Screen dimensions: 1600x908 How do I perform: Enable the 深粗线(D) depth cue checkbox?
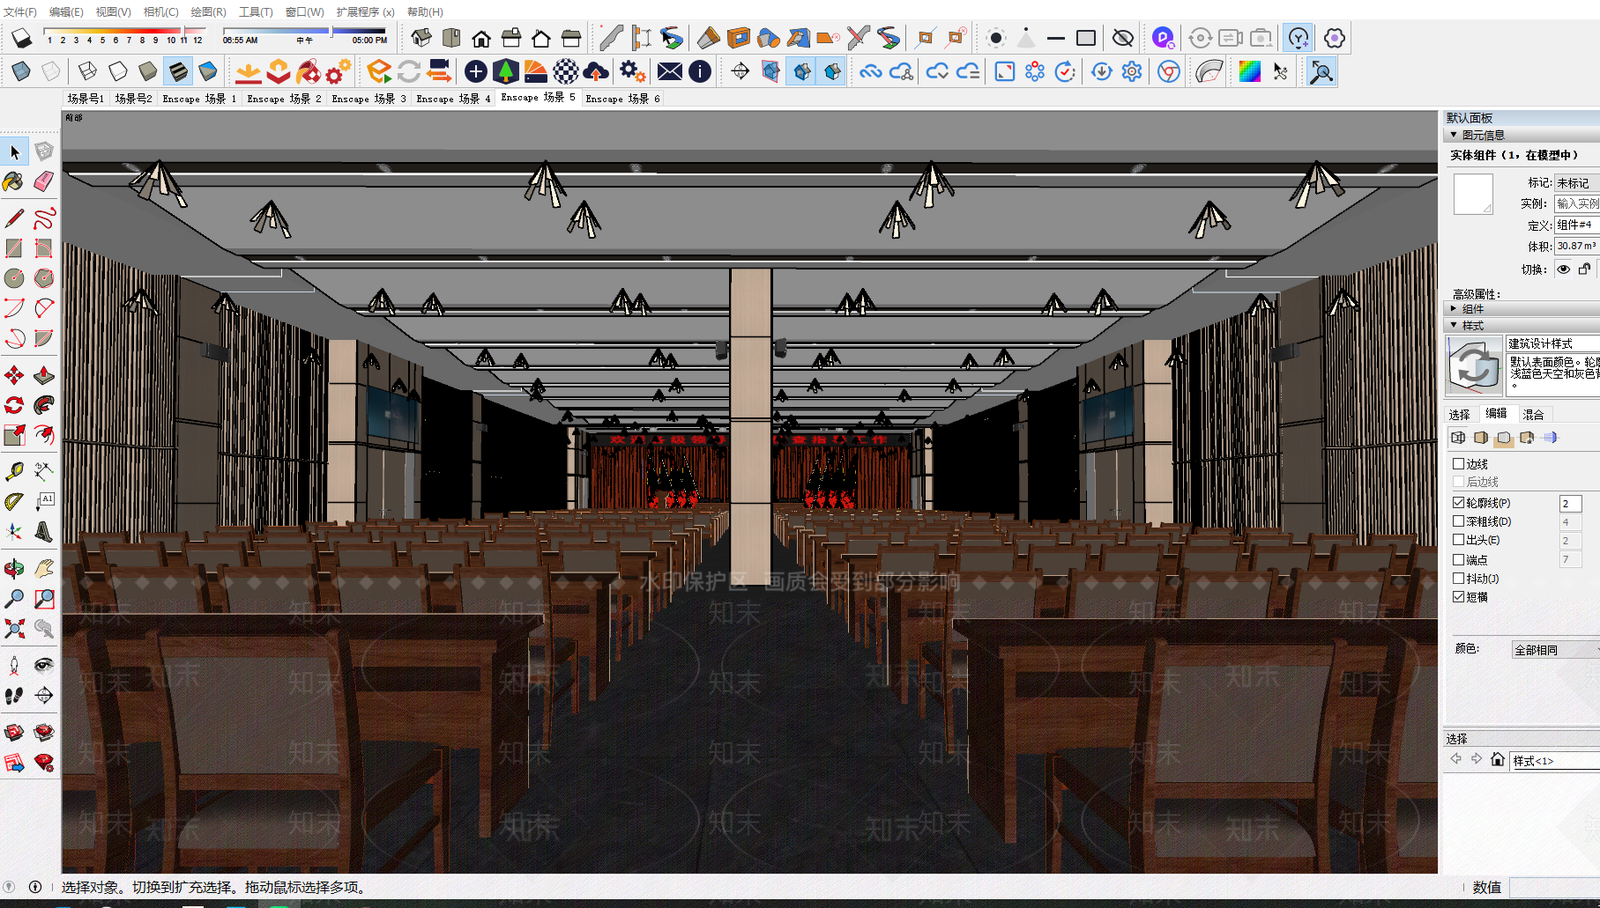point(1458,521)
